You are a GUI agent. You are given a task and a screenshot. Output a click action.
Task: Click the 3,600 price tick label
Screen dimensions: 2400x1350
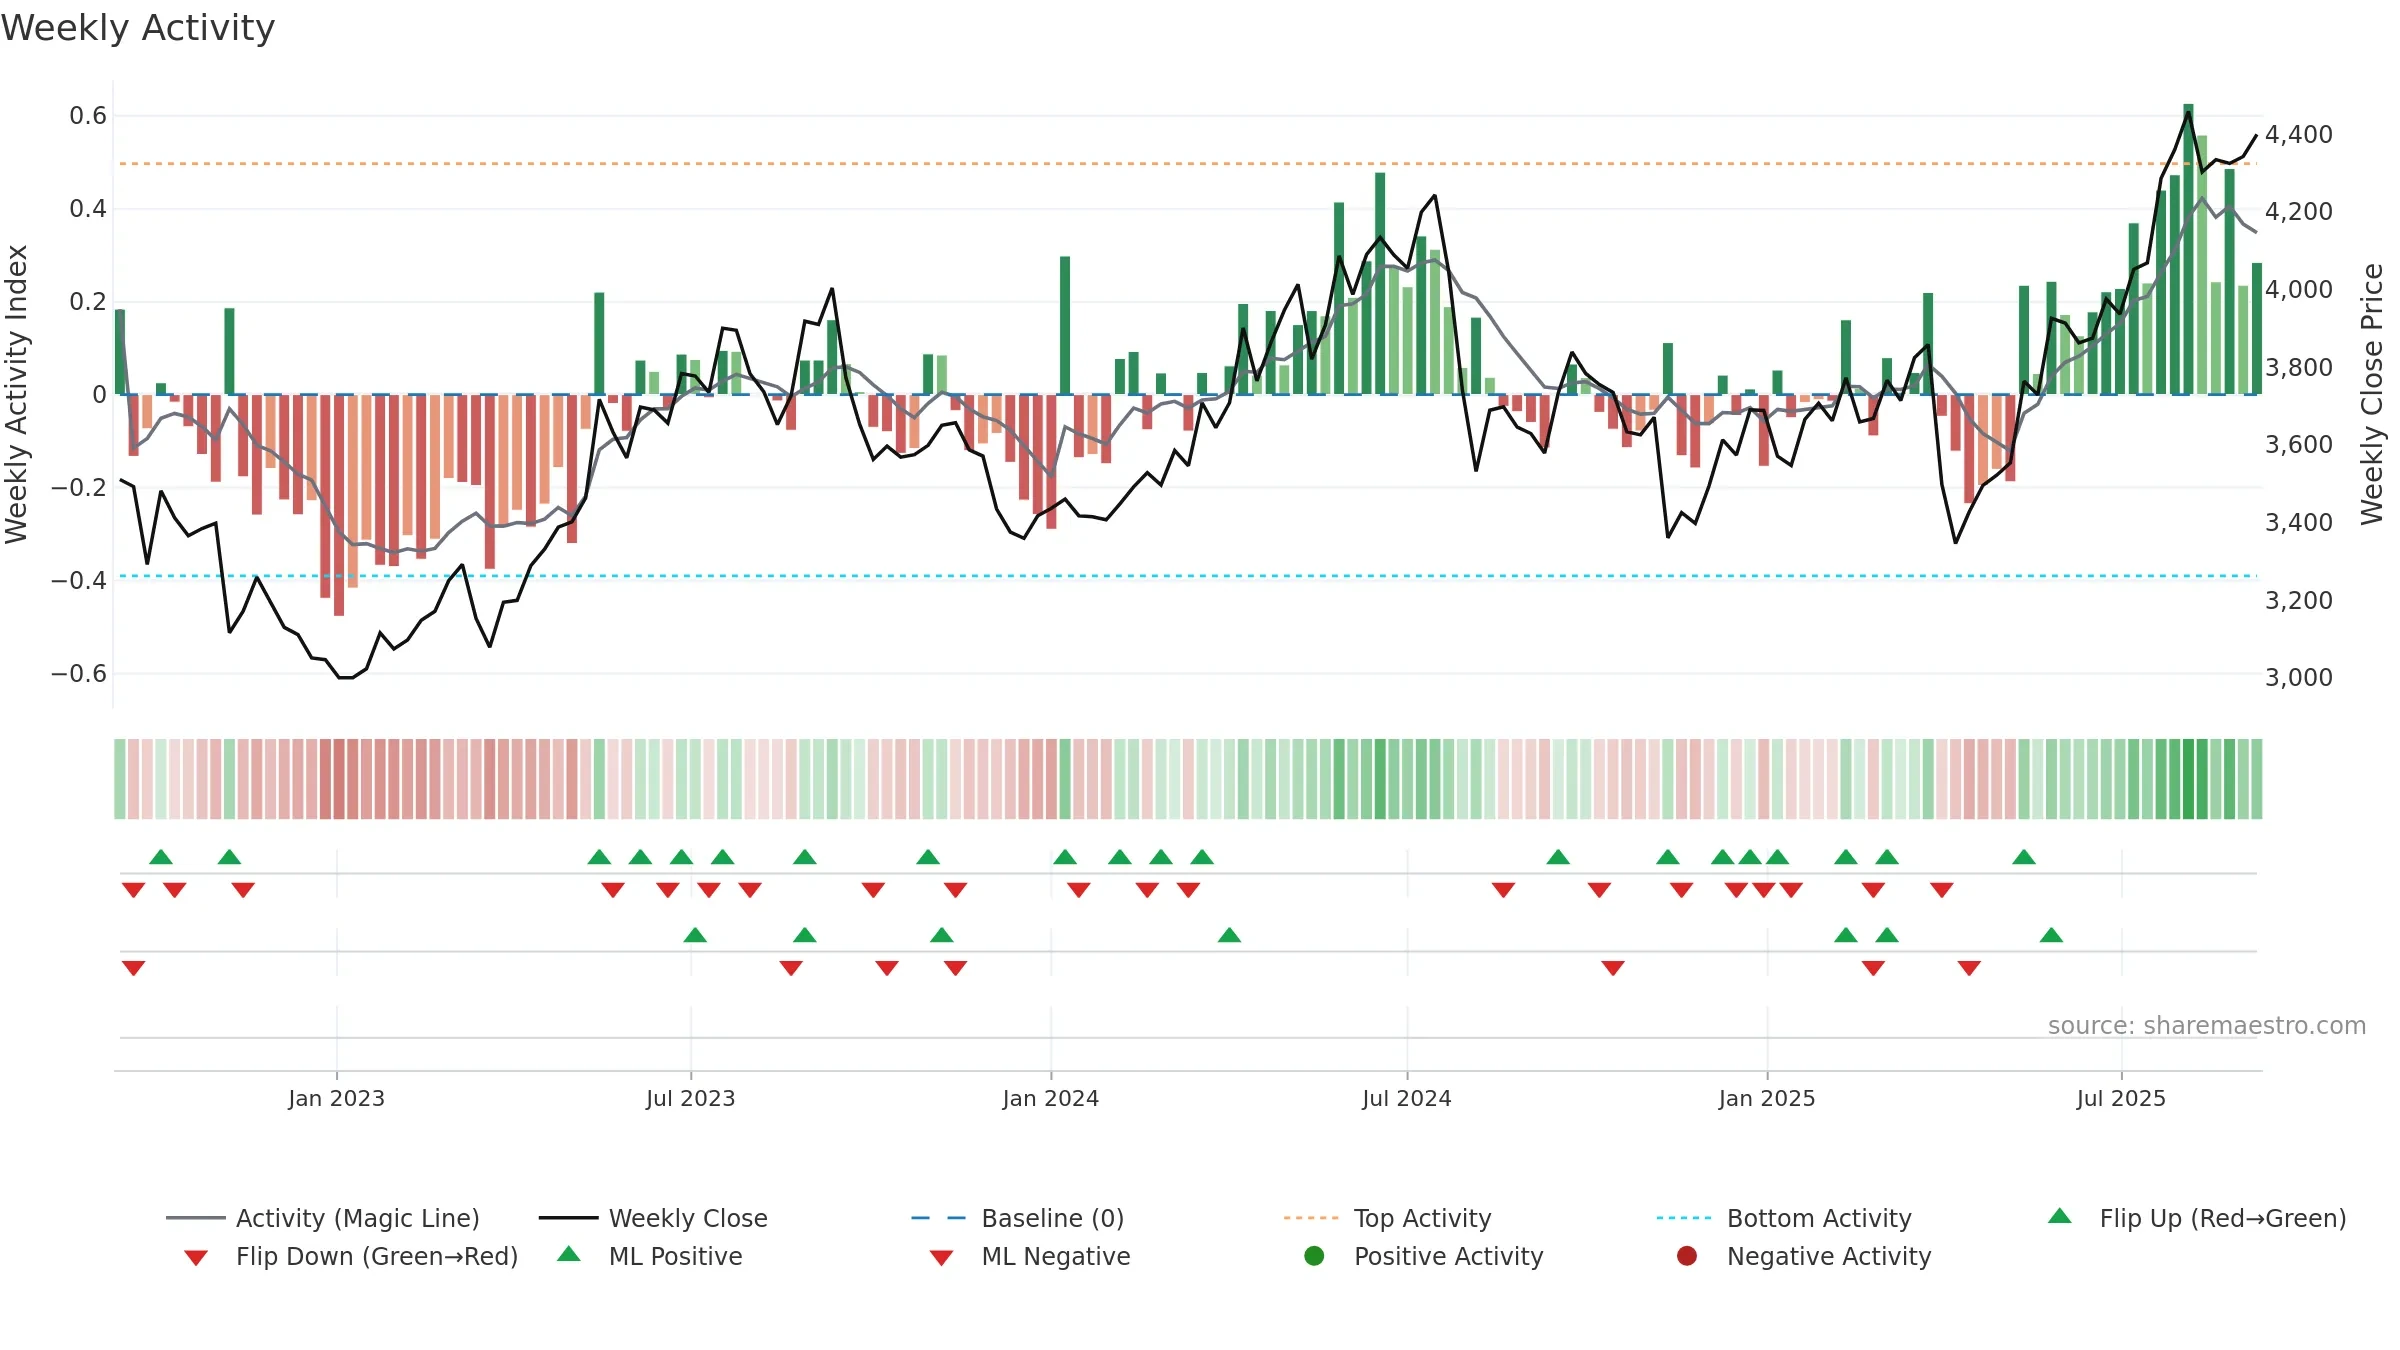pos(2299,444)
